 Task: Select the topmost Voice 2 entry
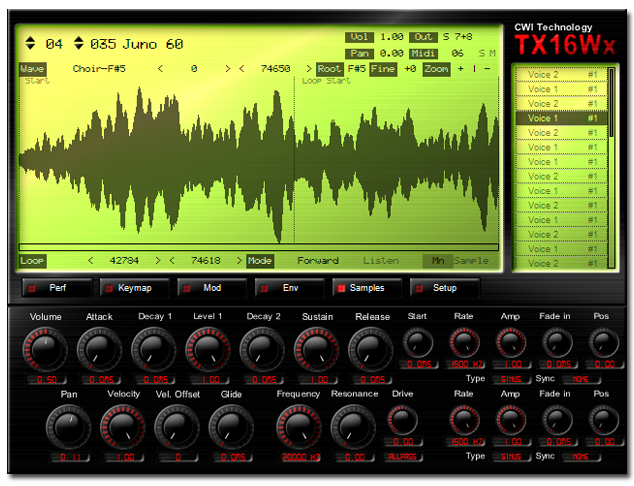(x=562, y=74)
